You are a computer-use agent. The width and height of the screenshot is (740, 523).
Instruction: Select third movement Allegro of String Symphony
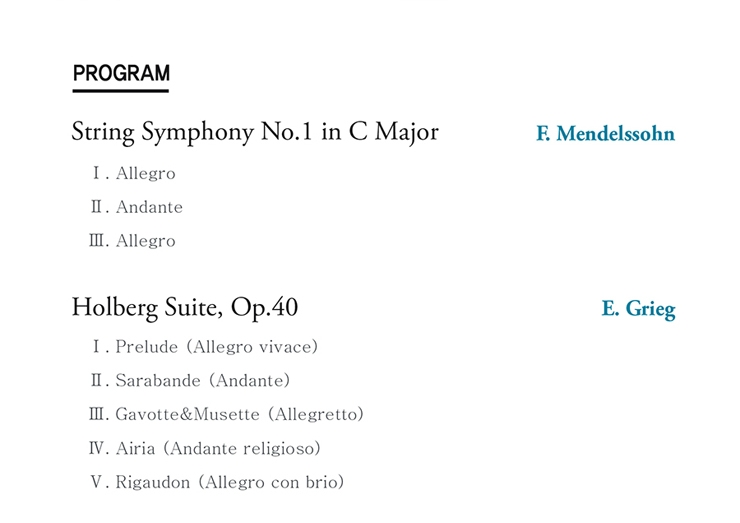[x=145, y=241]
